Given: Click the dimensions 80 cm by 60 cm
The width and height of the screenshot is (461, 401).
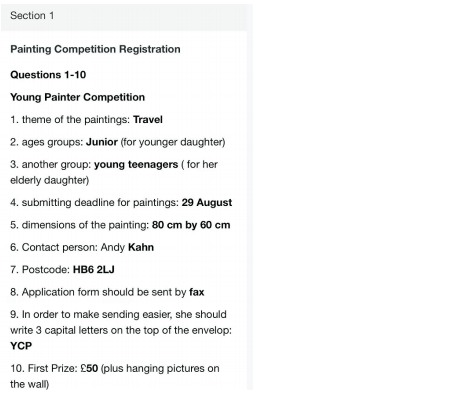Looking at the screenshot, I should point(191,225).
